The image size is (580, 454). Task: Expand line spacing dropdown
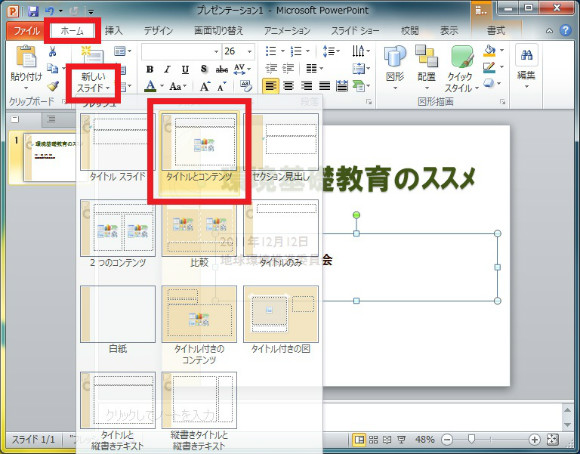(337, 51)
